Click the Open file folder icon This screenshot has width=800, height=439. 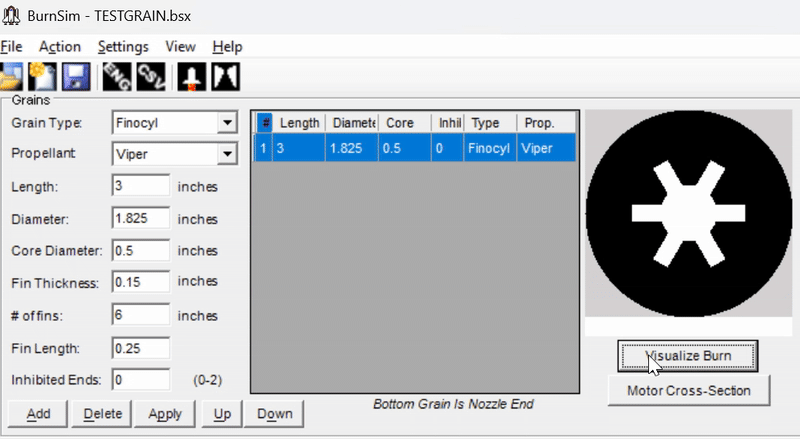coord(12,76)
